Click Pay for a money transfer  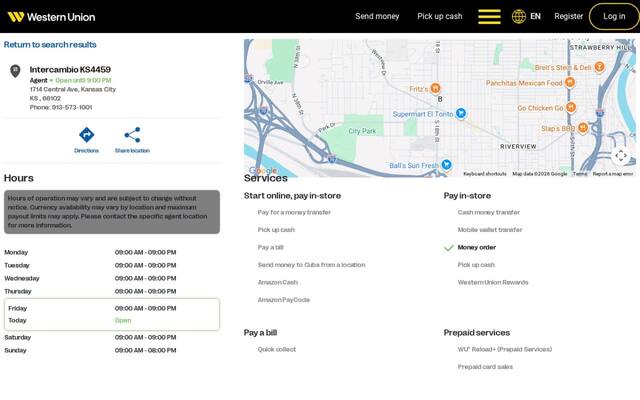(294, 212)
